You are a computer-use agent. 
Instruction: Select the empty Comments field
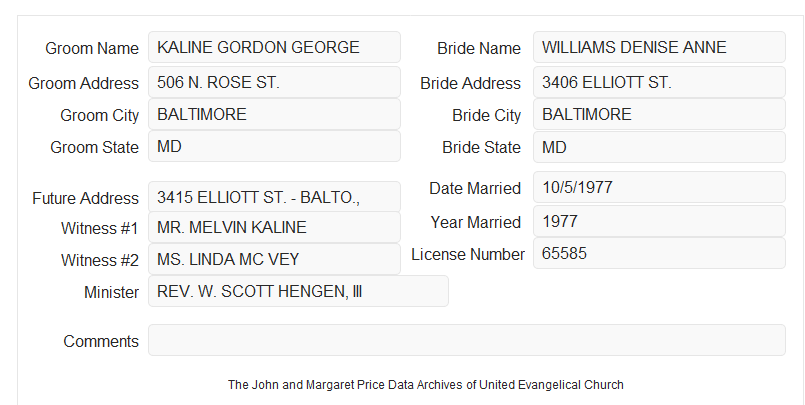(467, 340)
